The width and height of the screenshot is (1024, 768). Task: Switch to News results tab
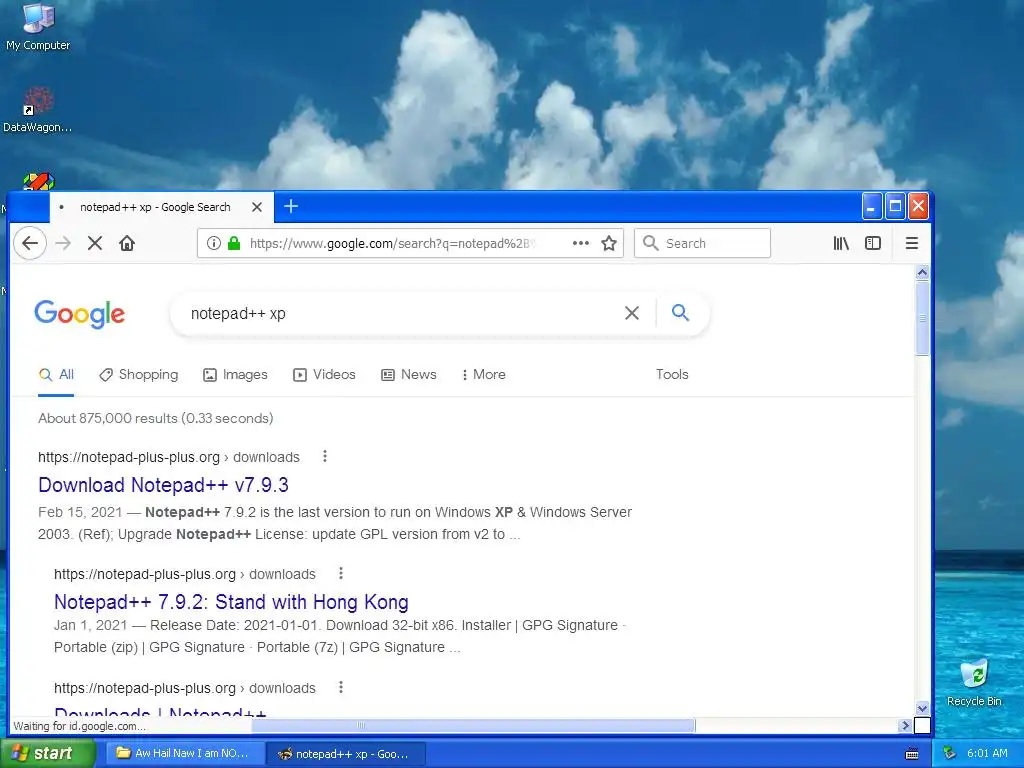tap(409, 375)
